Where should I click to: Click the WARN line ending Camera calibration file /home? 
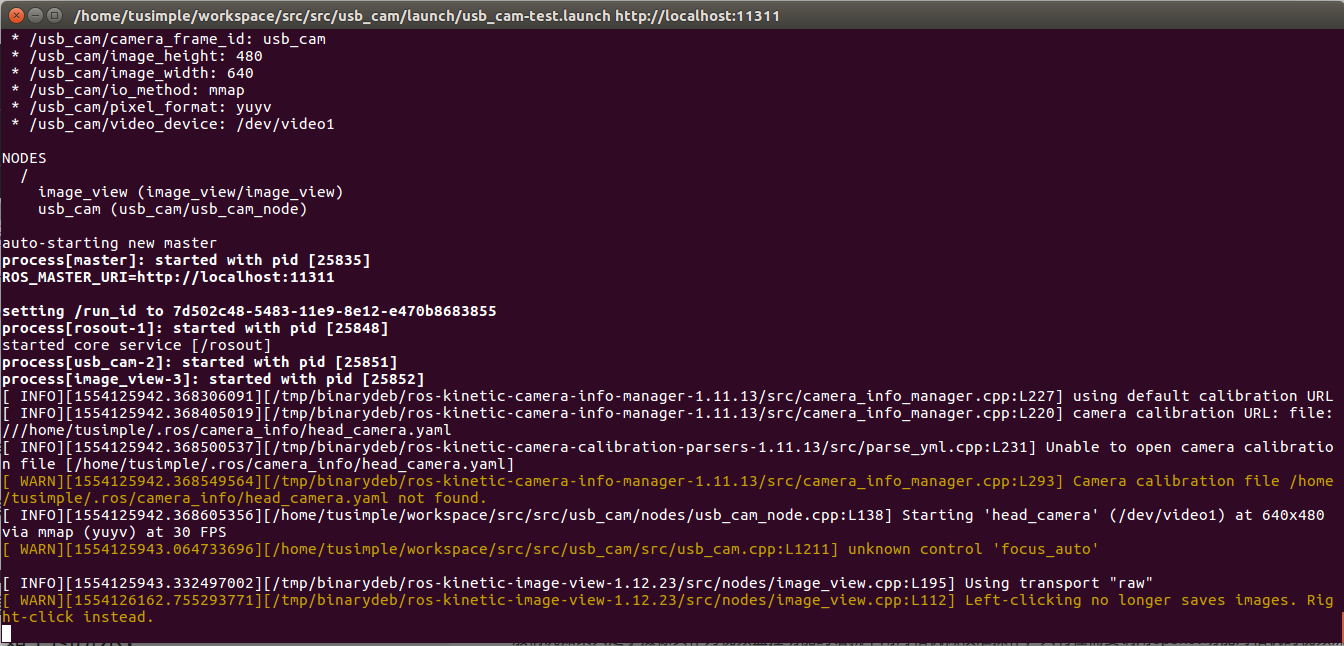pyautogui.click(x=667, y=481)
